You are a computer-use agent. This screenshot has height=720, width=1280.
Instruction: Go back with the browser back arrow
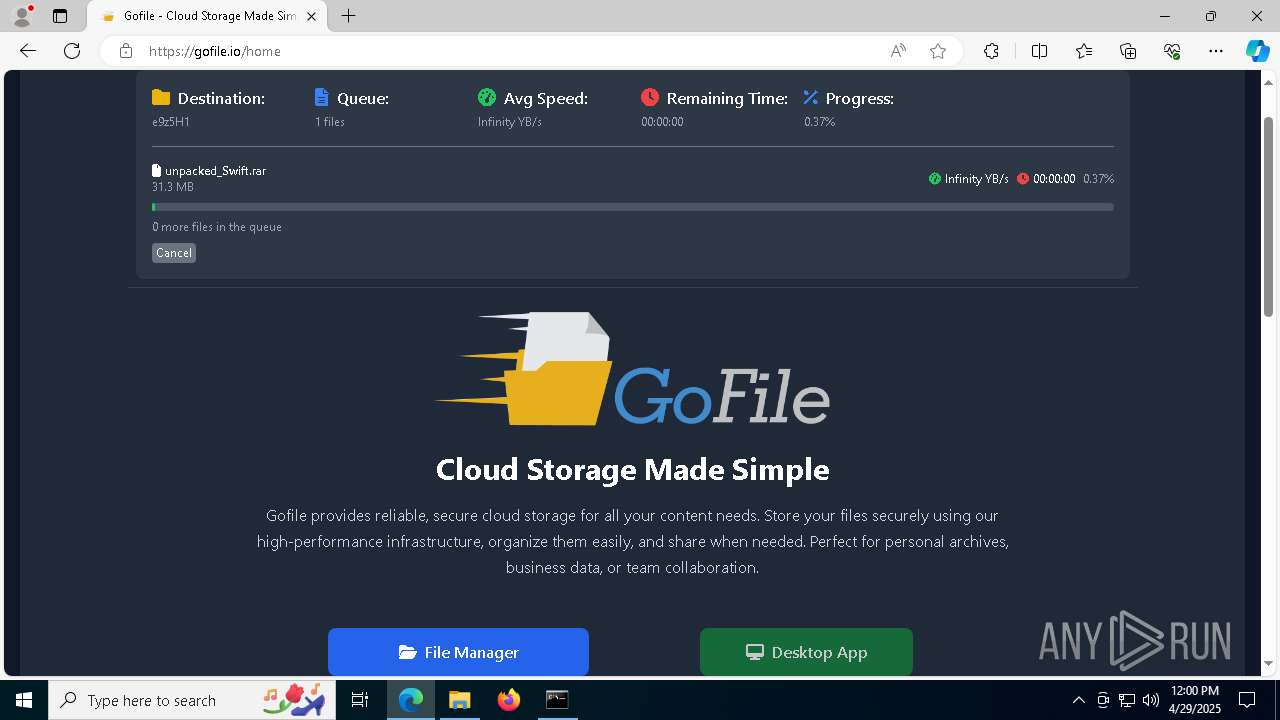pyautogui.click(x=28, y=51)
